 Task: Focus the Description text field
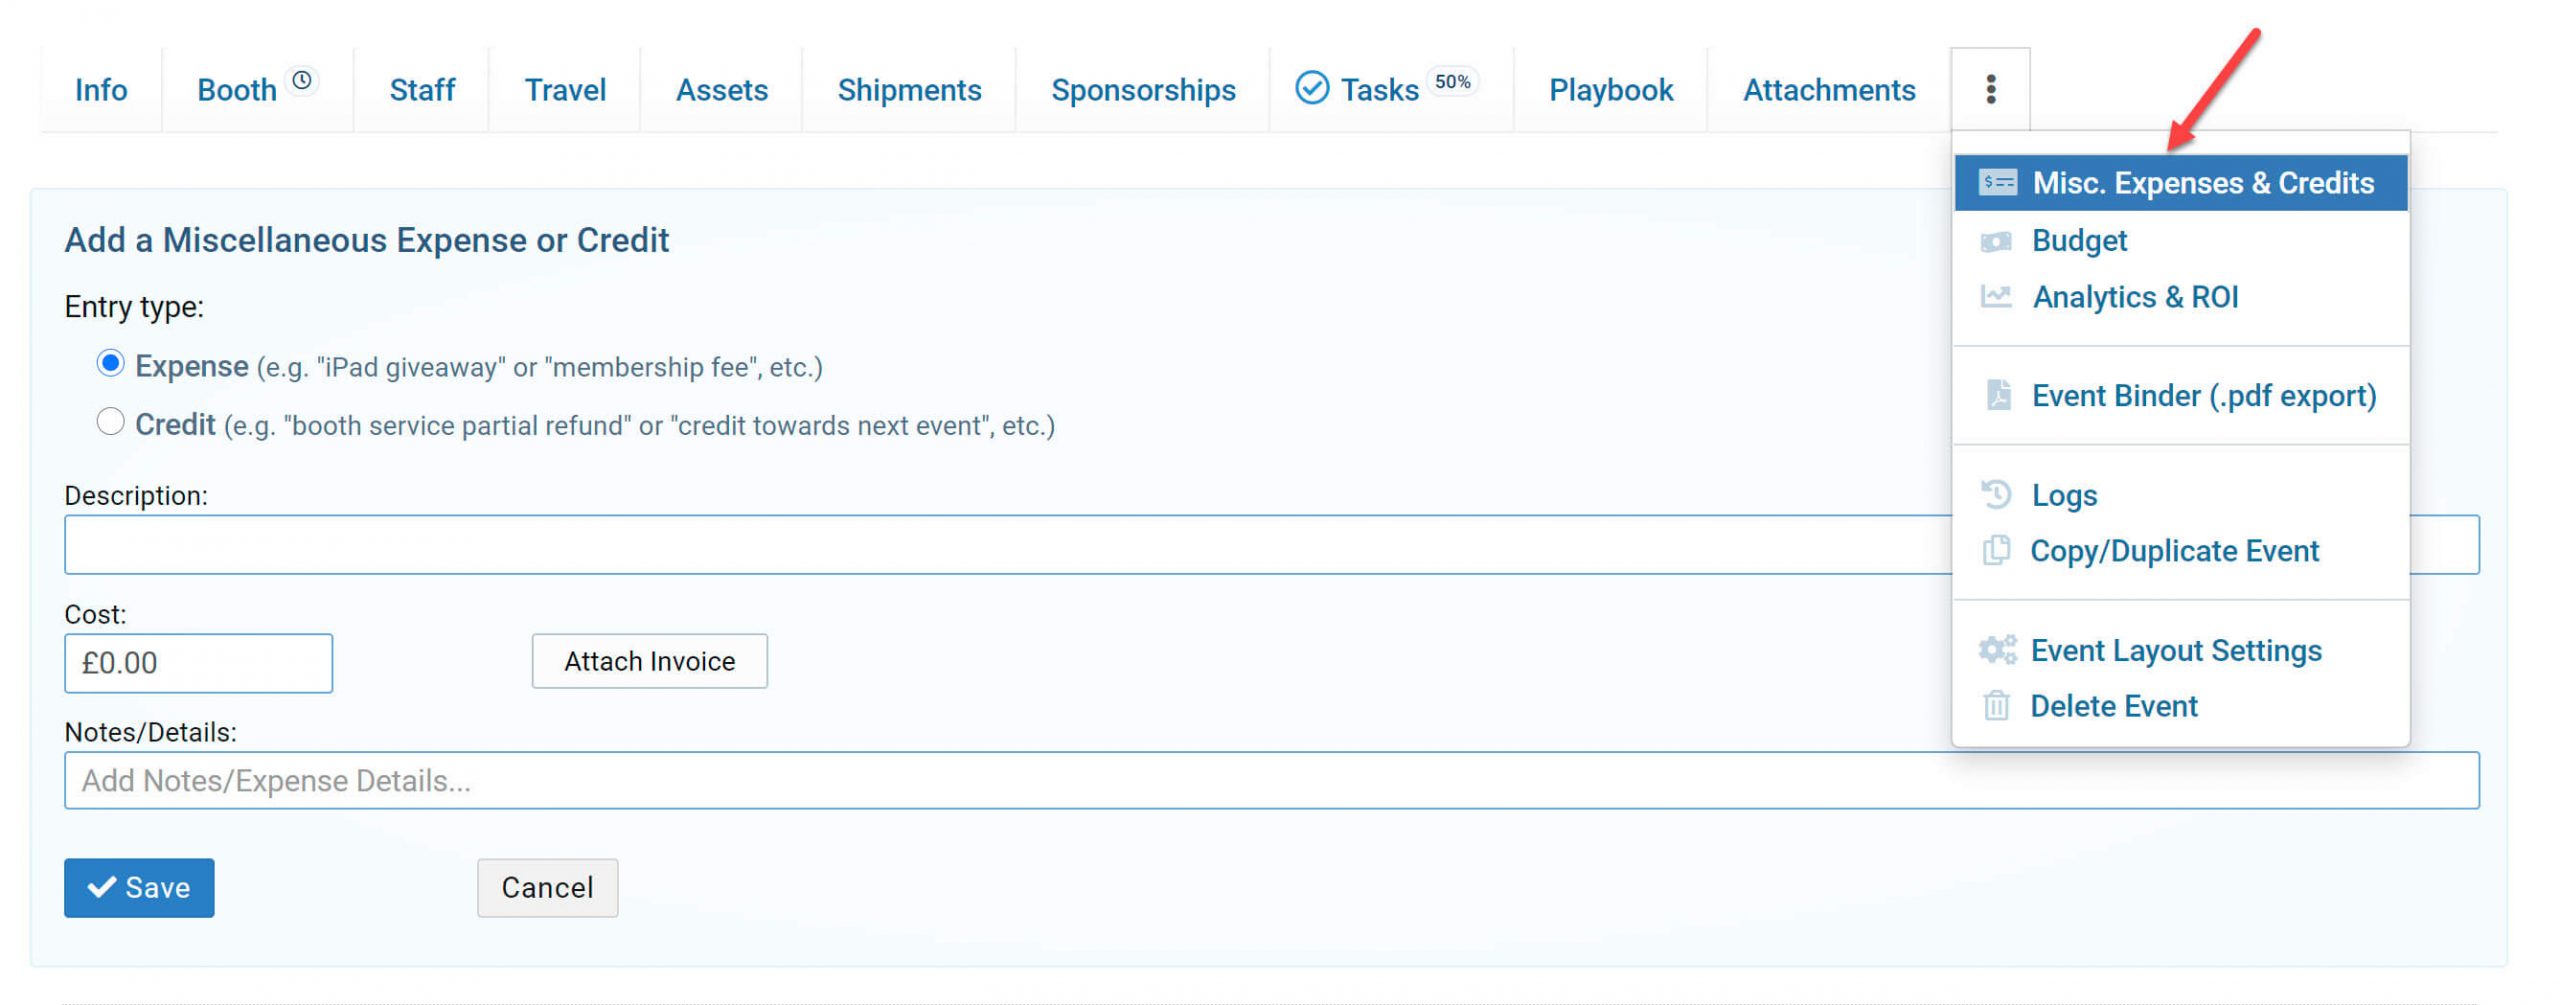[x=1000, y=545]
